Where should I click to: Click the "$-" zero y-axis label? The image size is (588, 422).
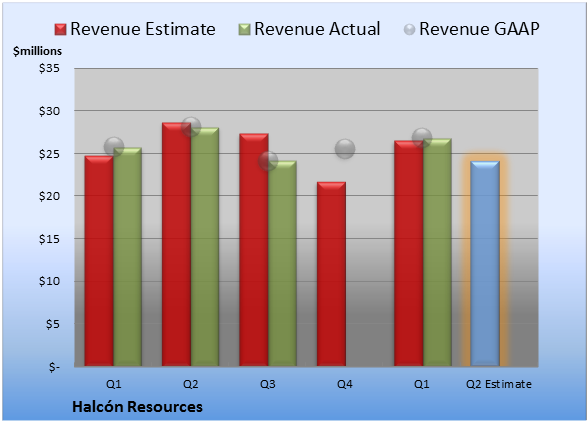tap(54, 366)
